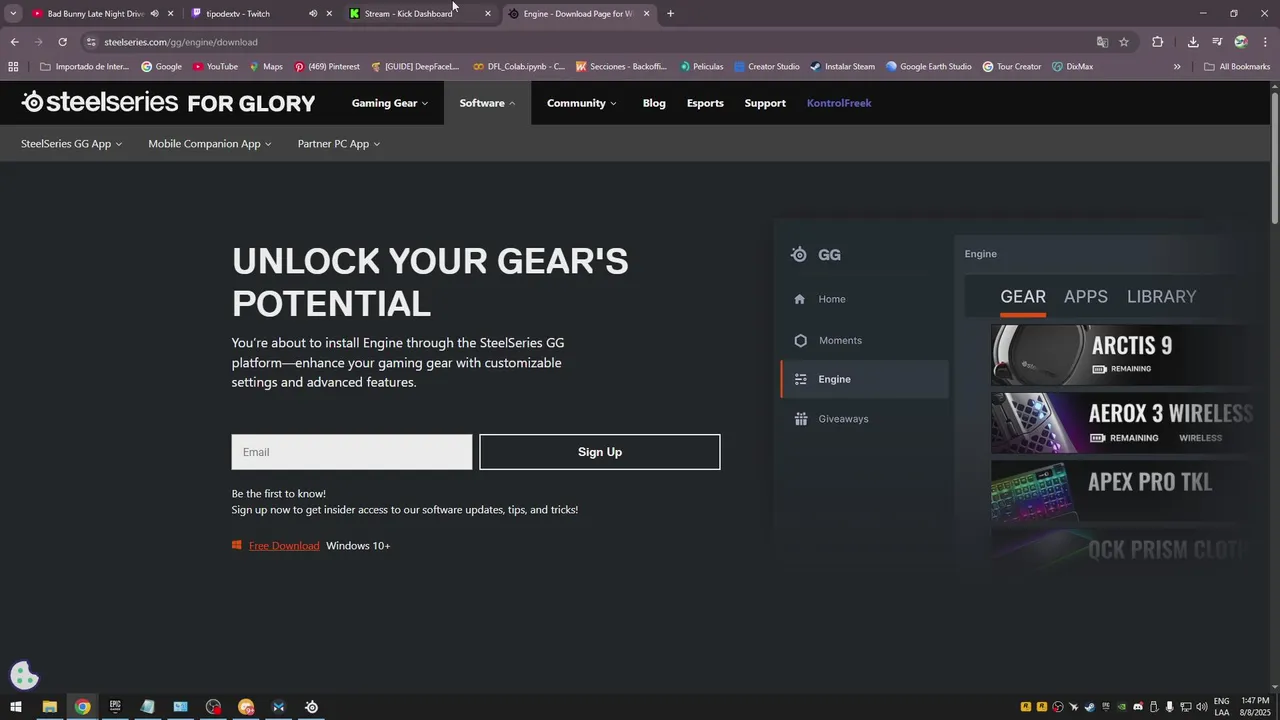Switch to the Stream Kick Dashboard tab
The image size is (1280, 720).
pyautogui.click(x=410, y=14)
